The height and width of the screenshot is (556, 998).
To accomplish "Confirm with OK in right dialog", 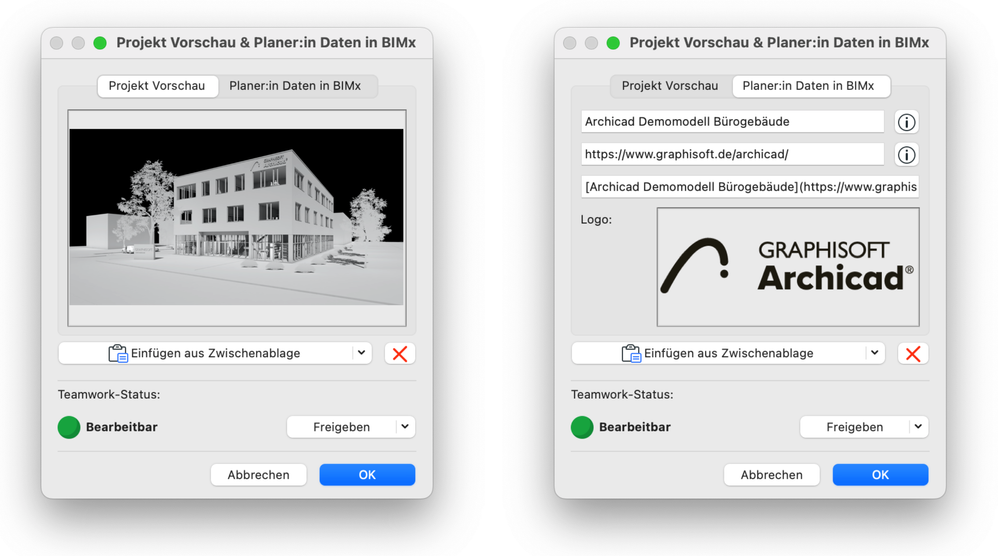I will point(880,475).
